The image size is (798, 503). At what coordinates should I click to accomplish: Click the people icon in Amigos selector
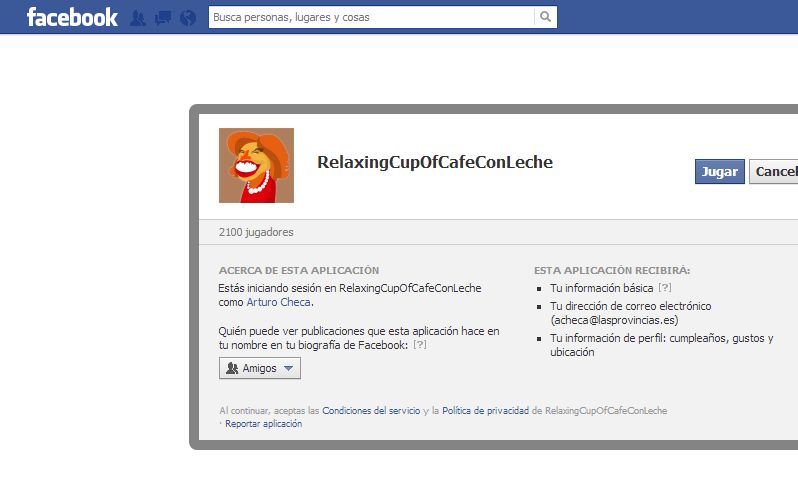[232, 368]
